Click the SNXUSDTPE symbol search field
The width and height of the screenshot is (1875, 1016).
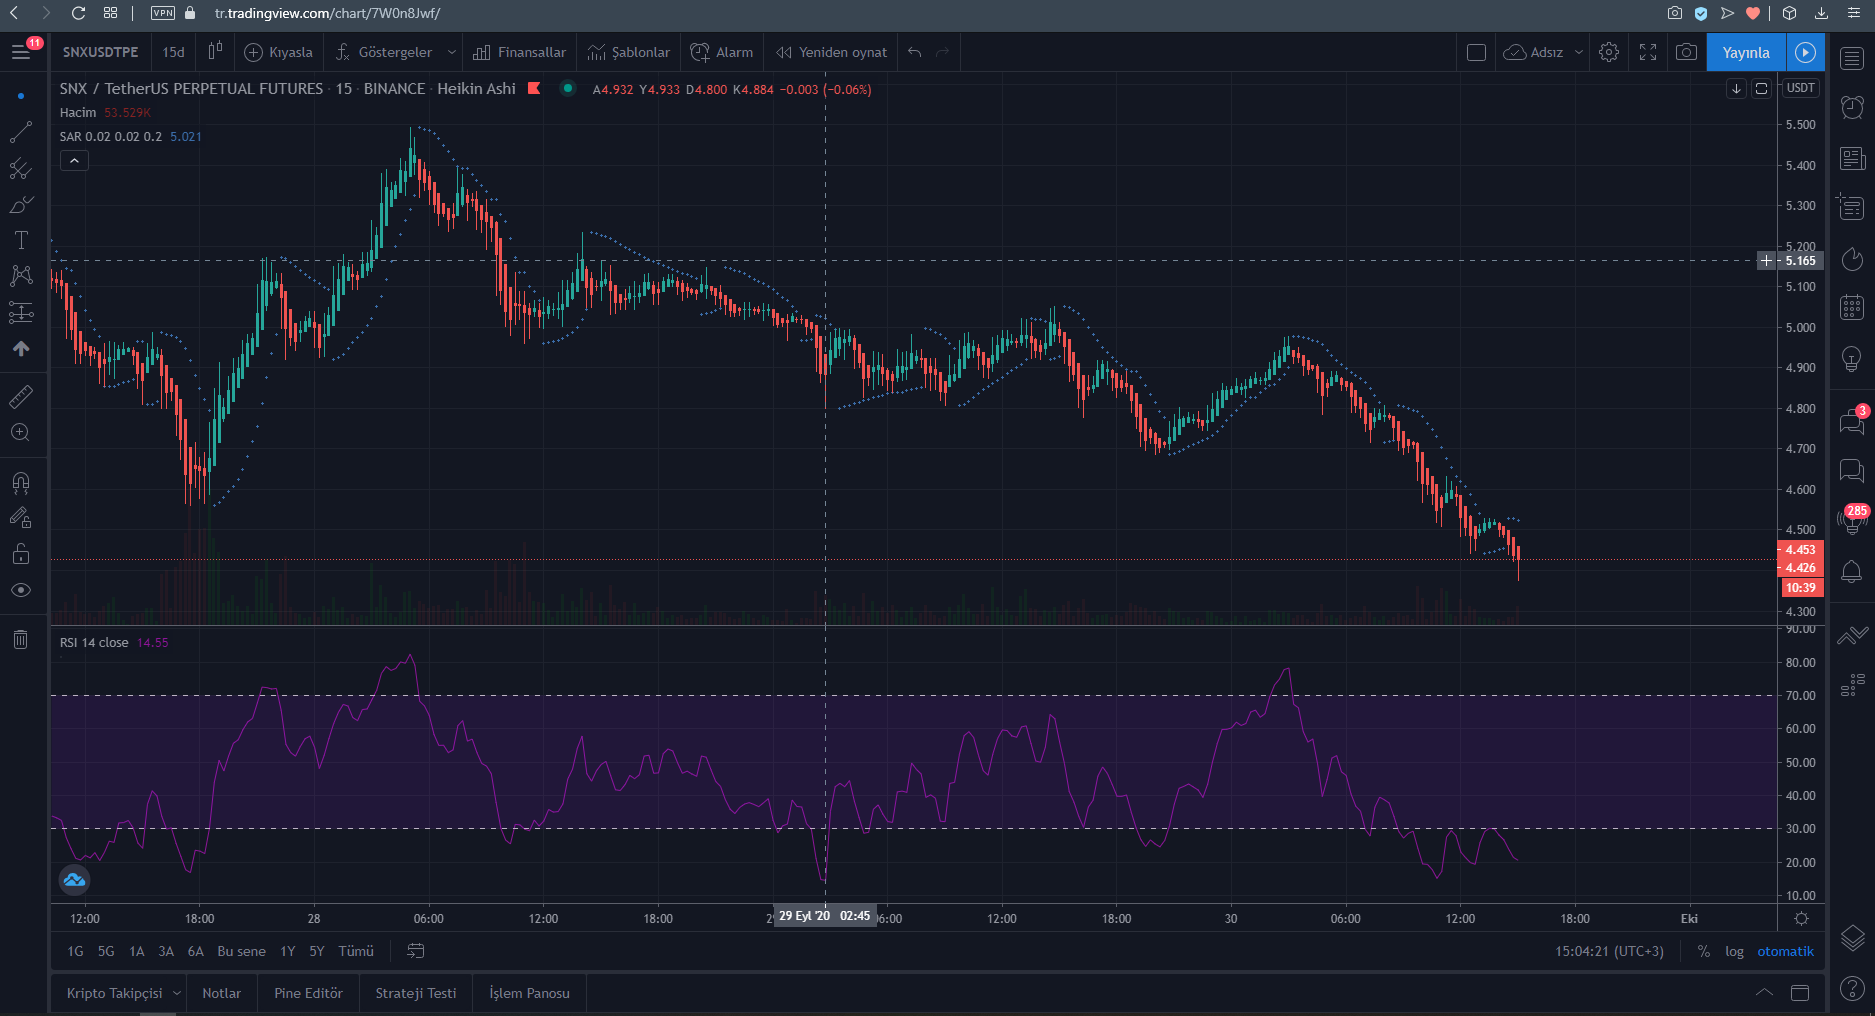(x=100, y=52)
